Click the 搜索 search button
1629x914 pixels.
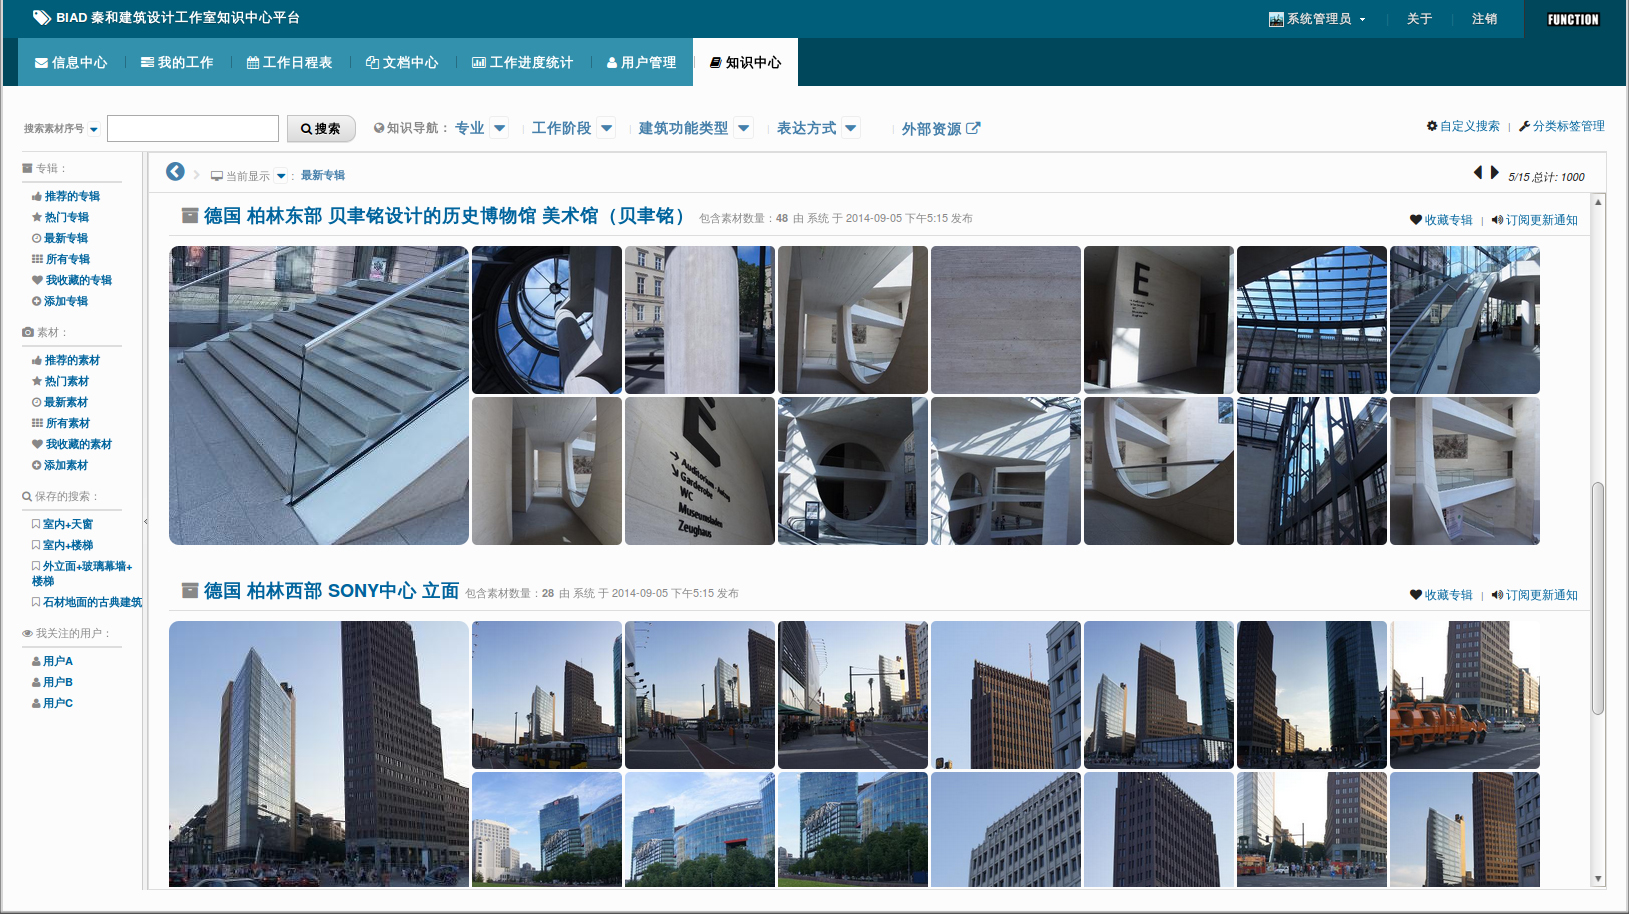[321, 128]
